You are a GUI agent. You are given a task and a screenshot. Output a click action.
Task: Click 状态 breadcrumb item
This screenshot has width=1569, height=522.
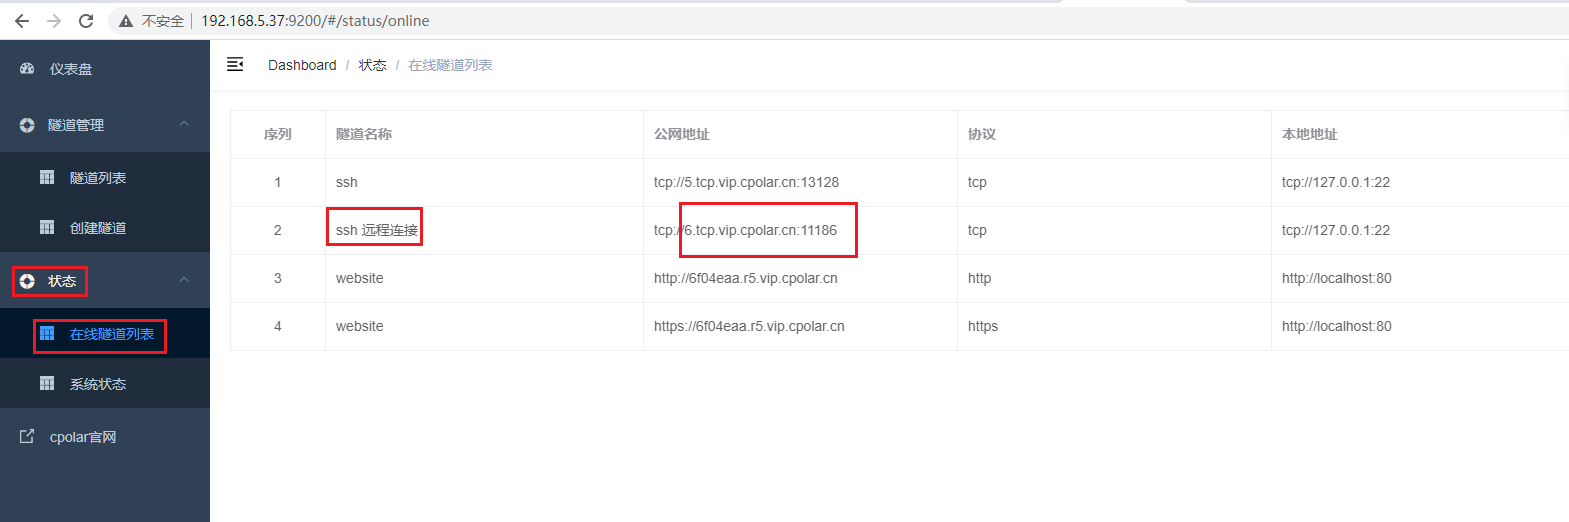pyautogui.click(x=372, y=65)
